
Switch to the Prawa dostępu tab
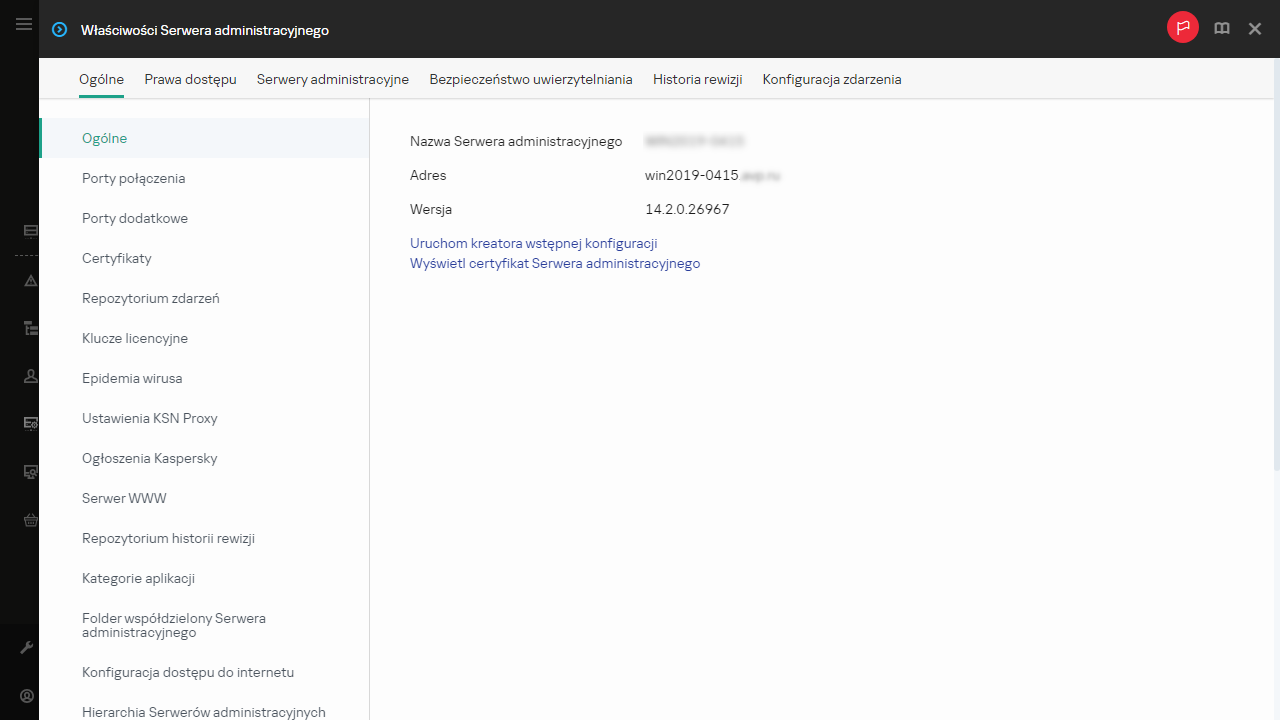(x=190, y=79)
